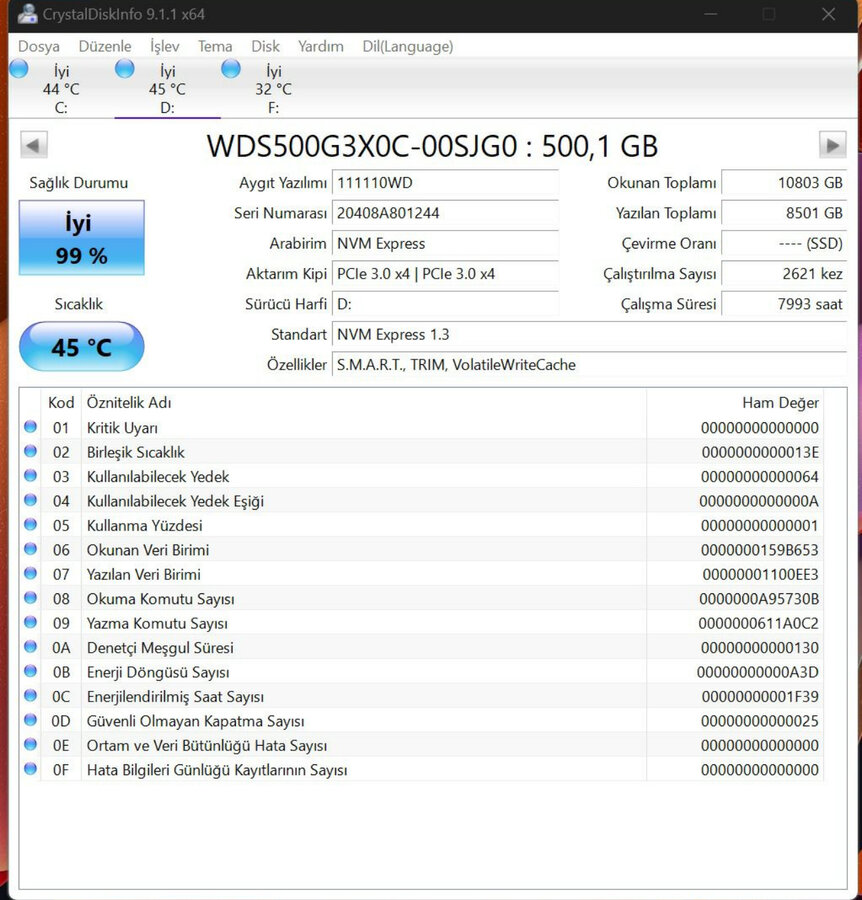This screenshot has width=862, height=900.
Task: Click the CrystalDiskInfo app icon in title bar
Action: (x=27, y=14)
